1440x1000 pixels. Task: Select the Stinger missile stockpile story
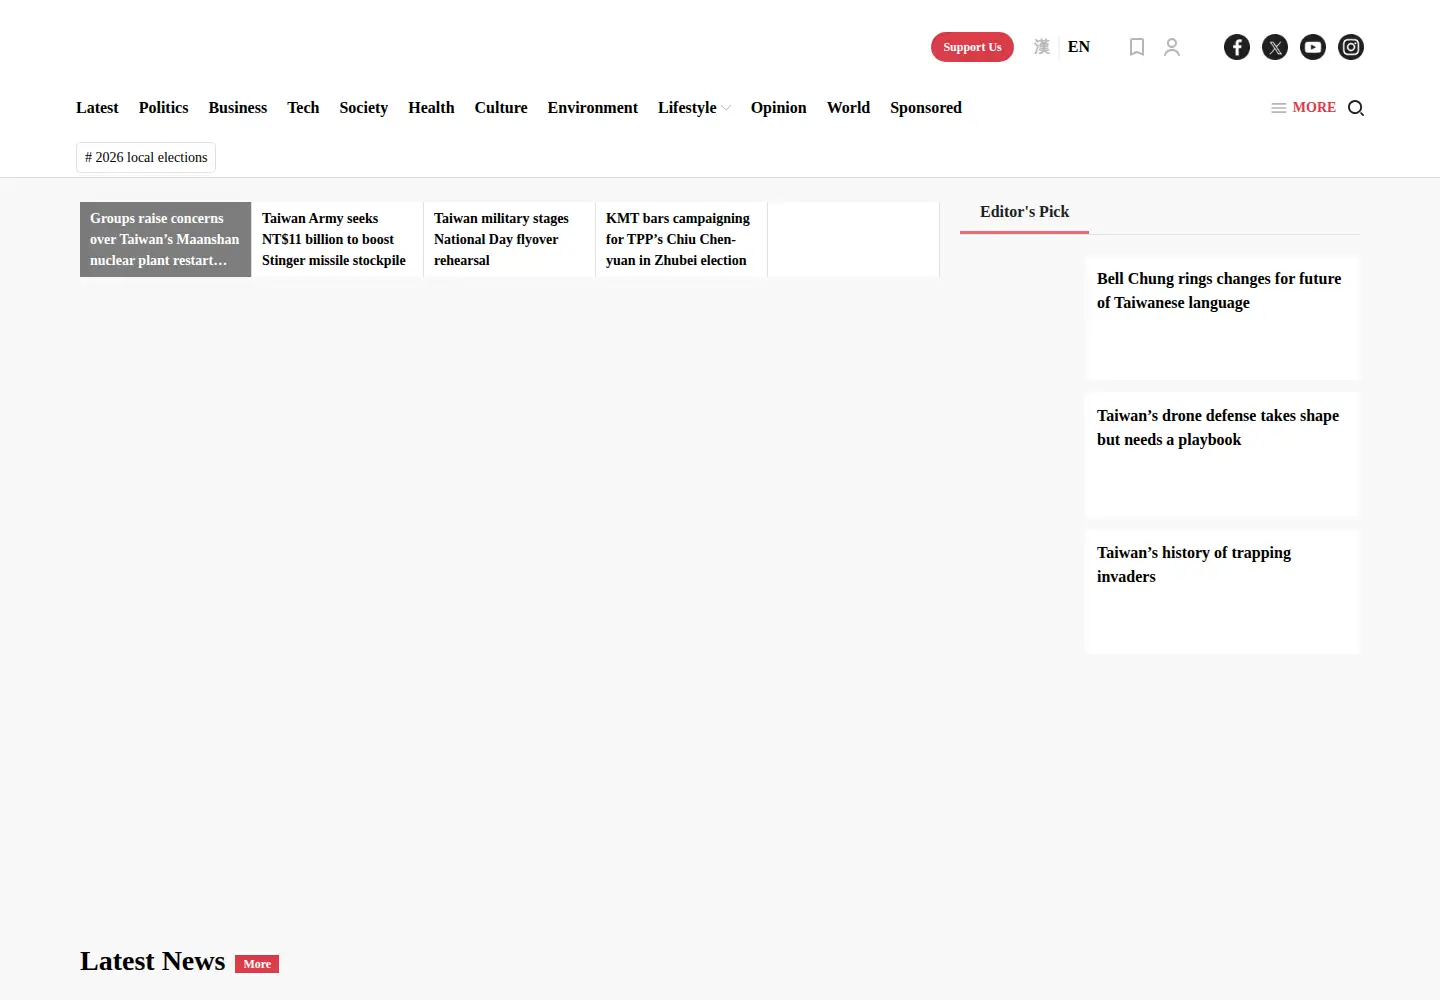337,239
